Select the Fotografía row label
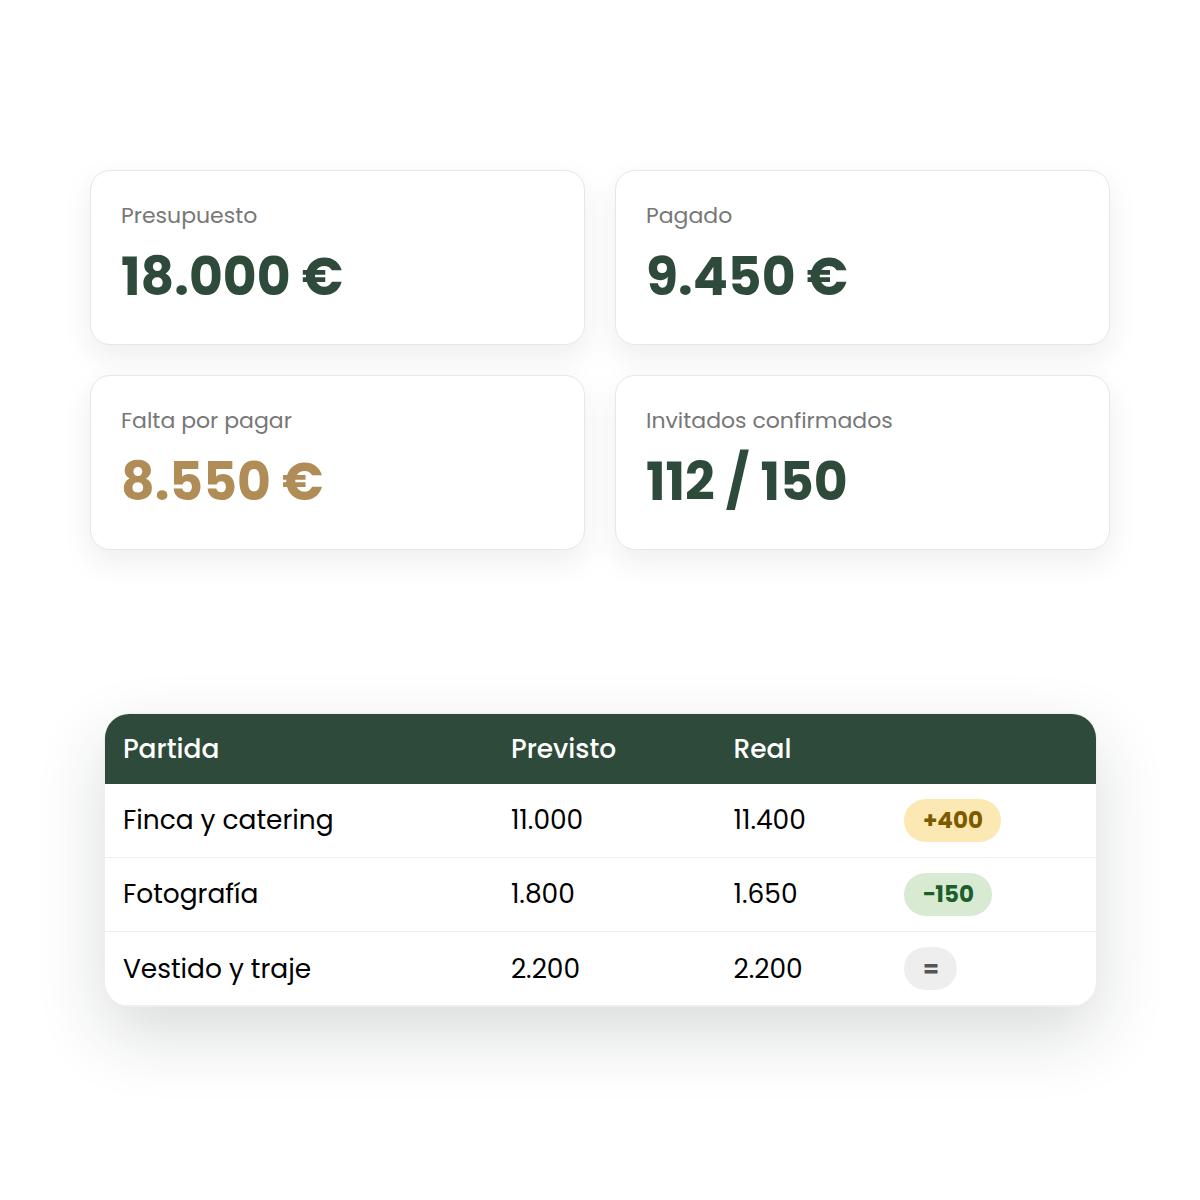 coord(190,894)
